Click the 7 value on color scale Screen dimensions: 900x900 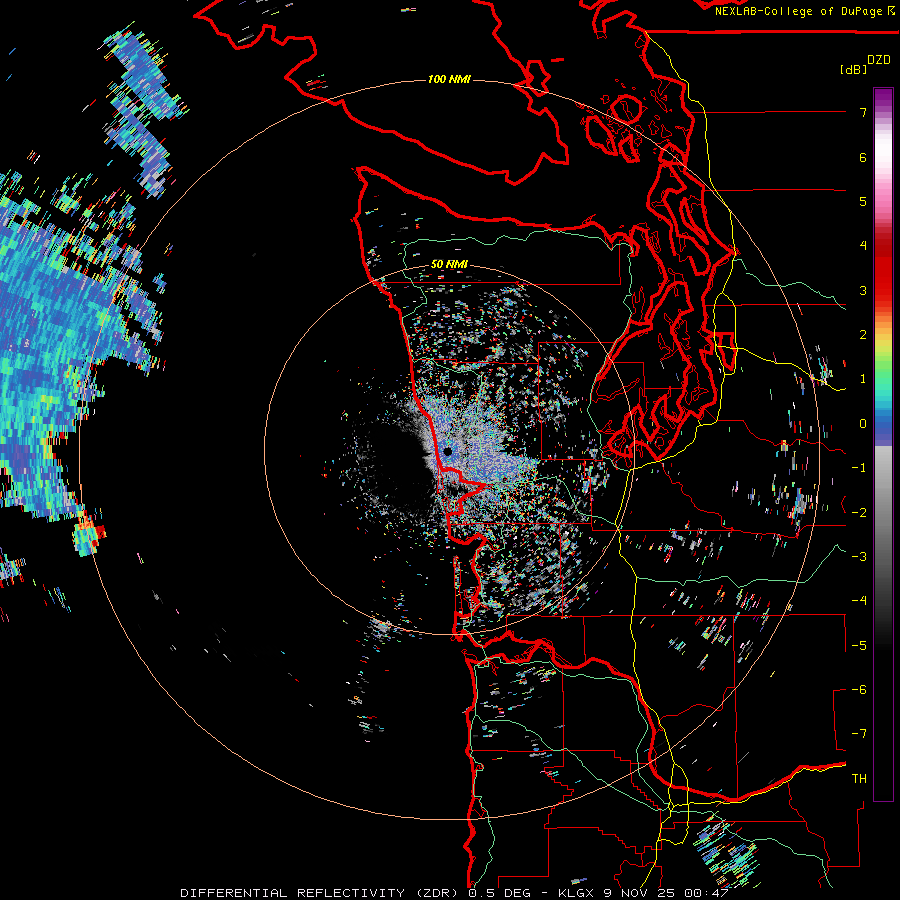(863, 112)
